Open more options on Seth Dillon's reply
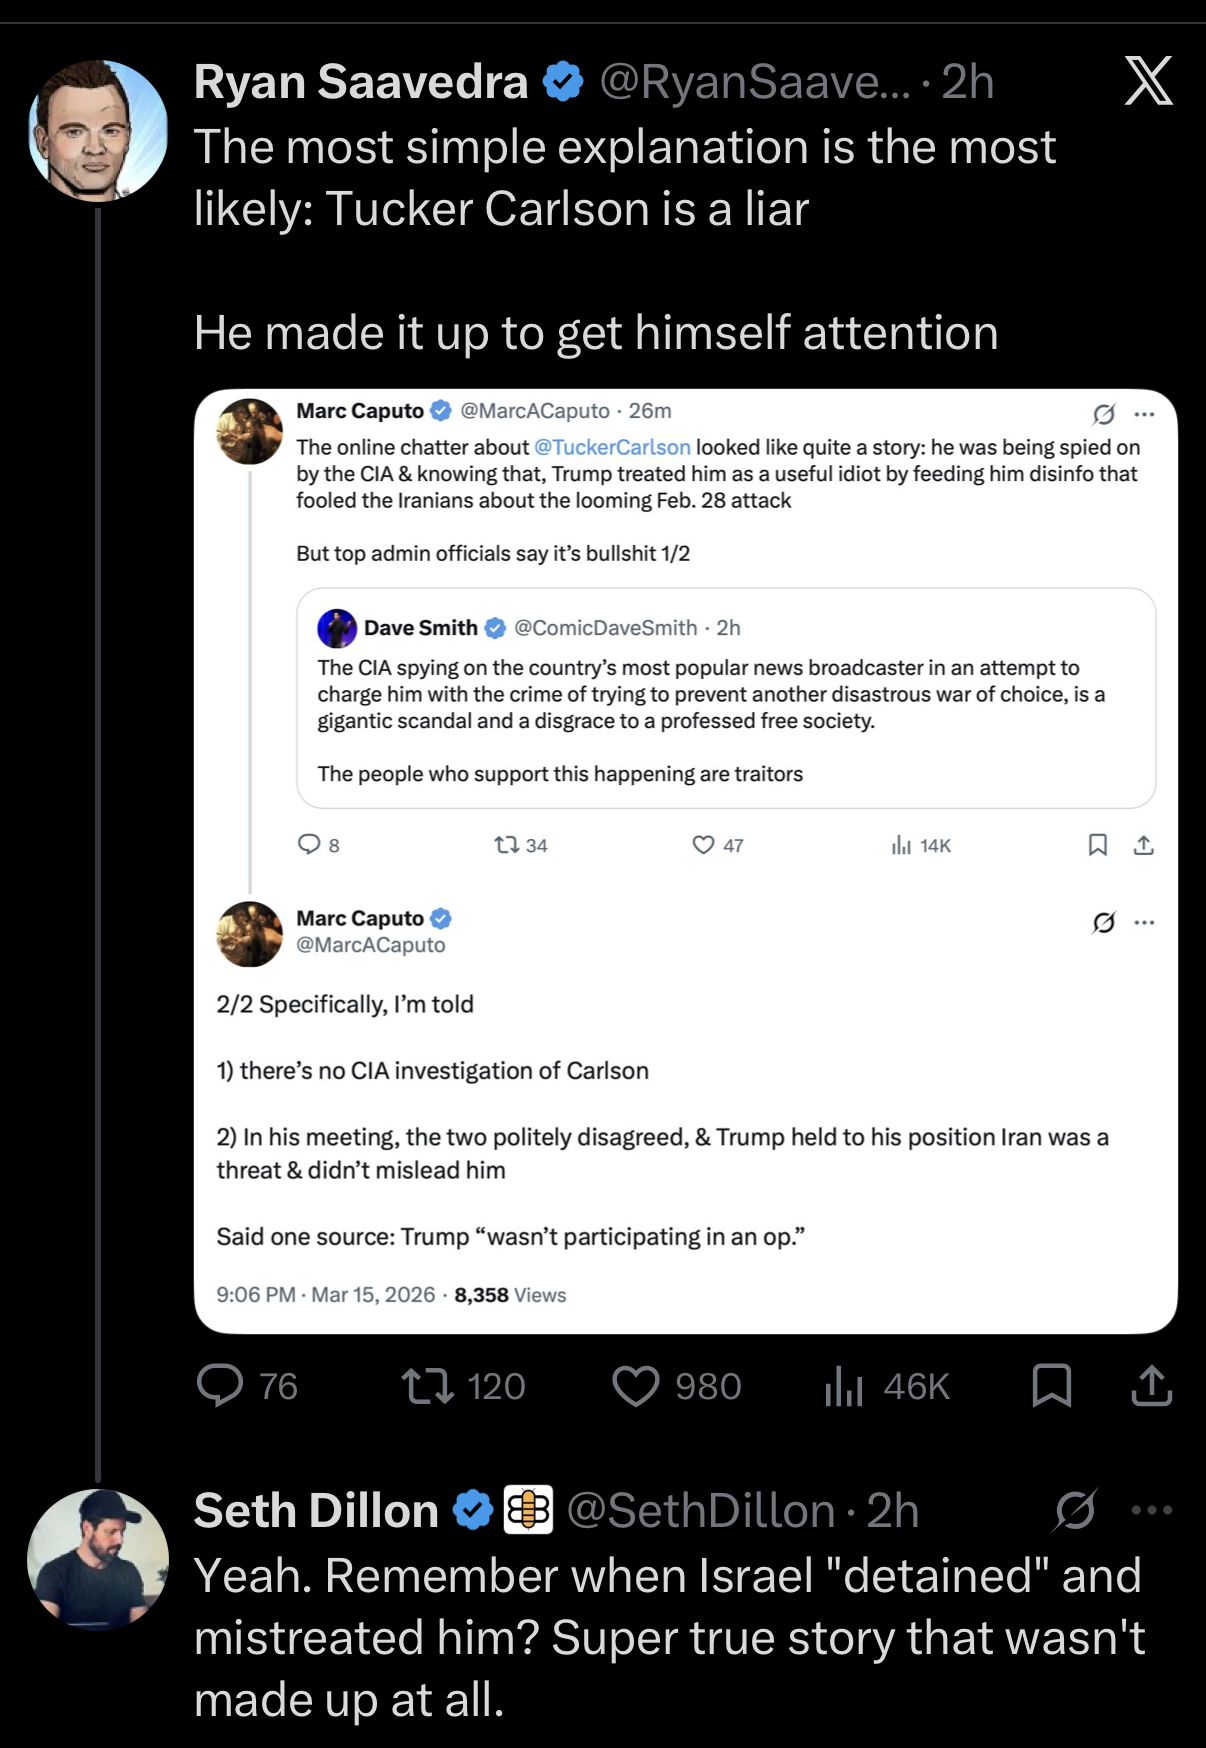 tap(1152, 1510)
